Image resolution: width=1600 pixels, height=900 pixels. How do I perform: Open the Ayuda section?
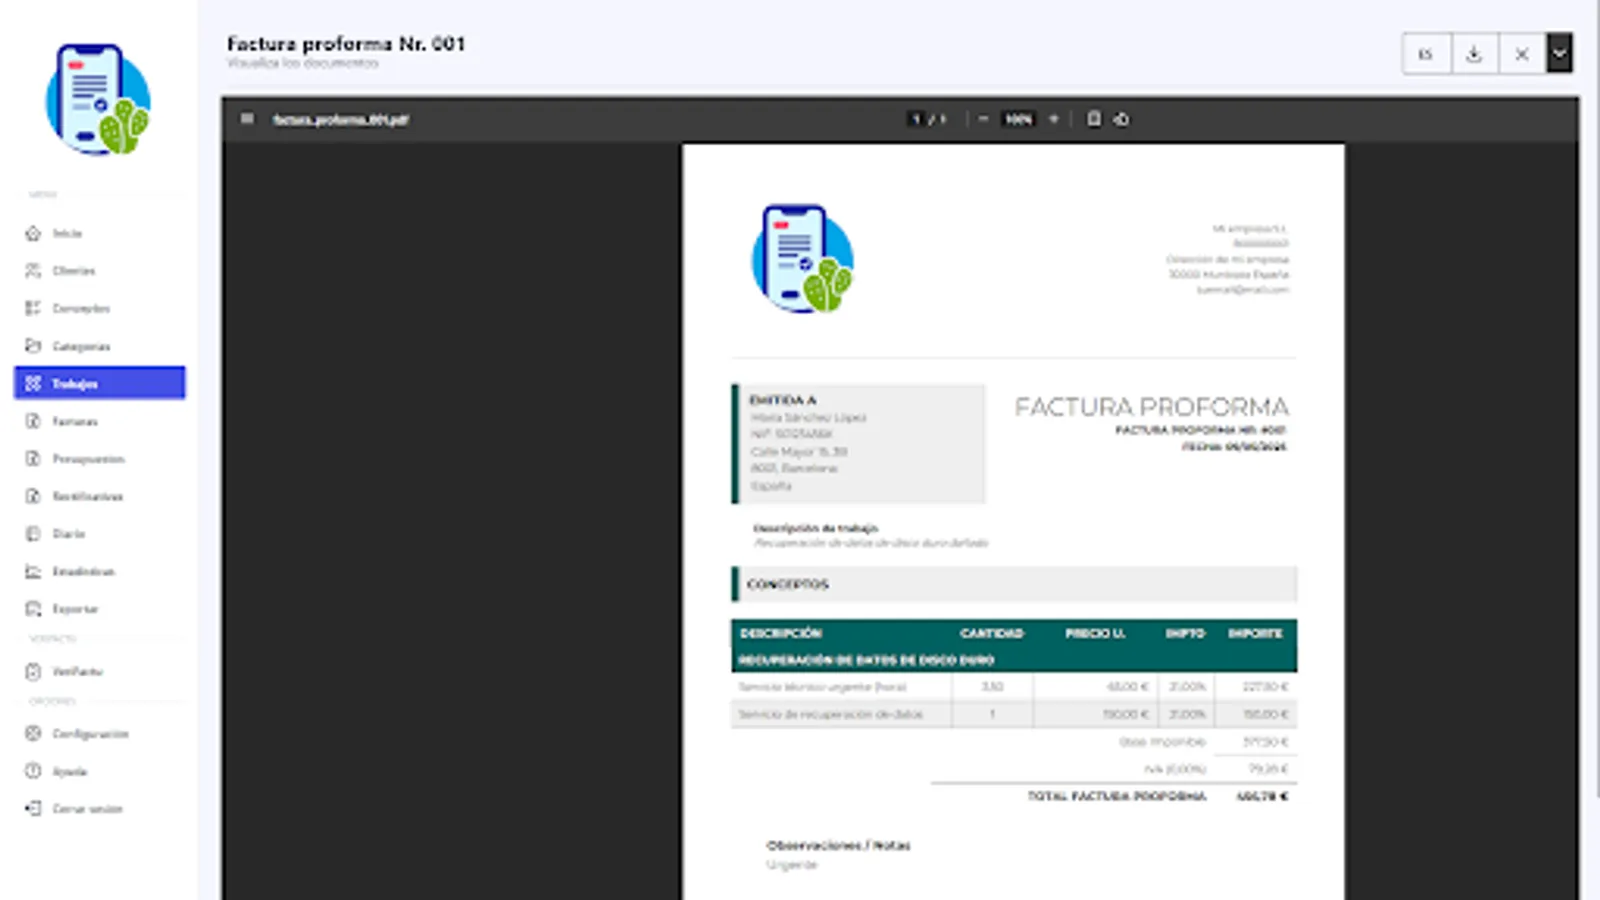70,771
